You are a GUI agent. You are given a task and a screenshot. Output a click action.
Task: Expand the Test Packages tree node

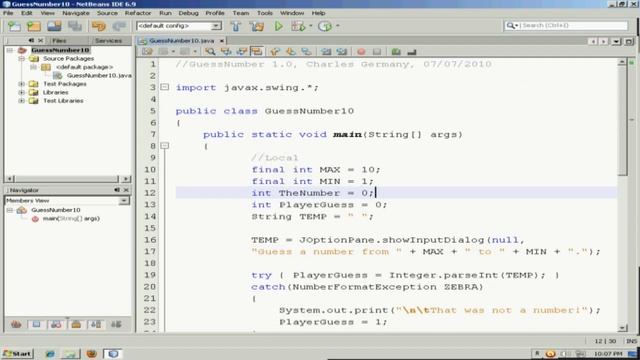(x=22, y=84)
